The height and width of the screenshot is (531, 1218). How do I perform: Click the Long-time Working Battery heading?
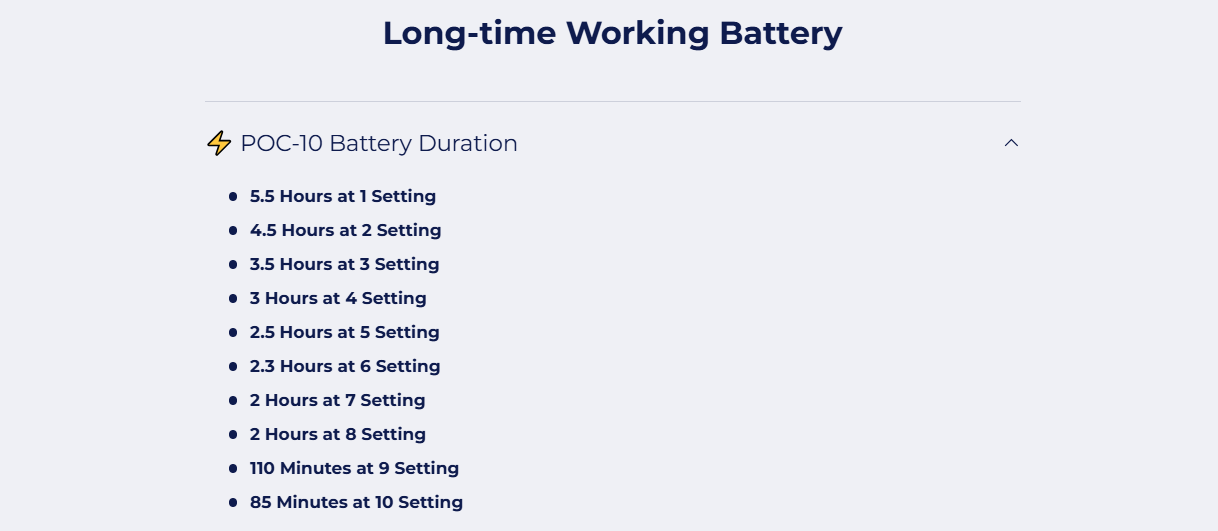click(x=612, y=33)
